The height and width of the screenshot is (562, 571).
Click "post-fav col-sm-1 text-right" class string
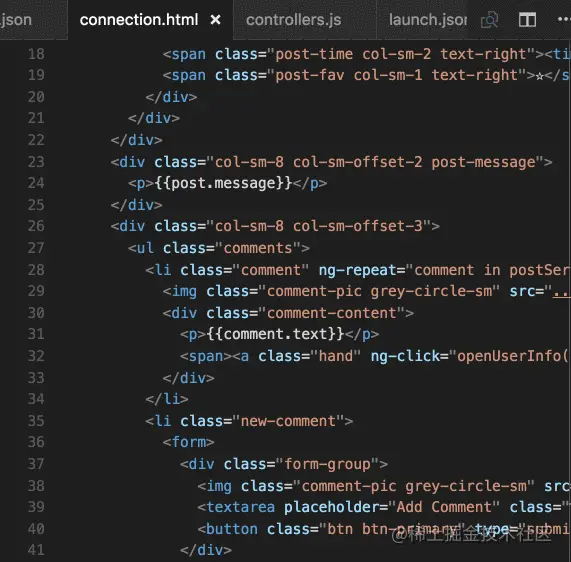coord(397,75)
